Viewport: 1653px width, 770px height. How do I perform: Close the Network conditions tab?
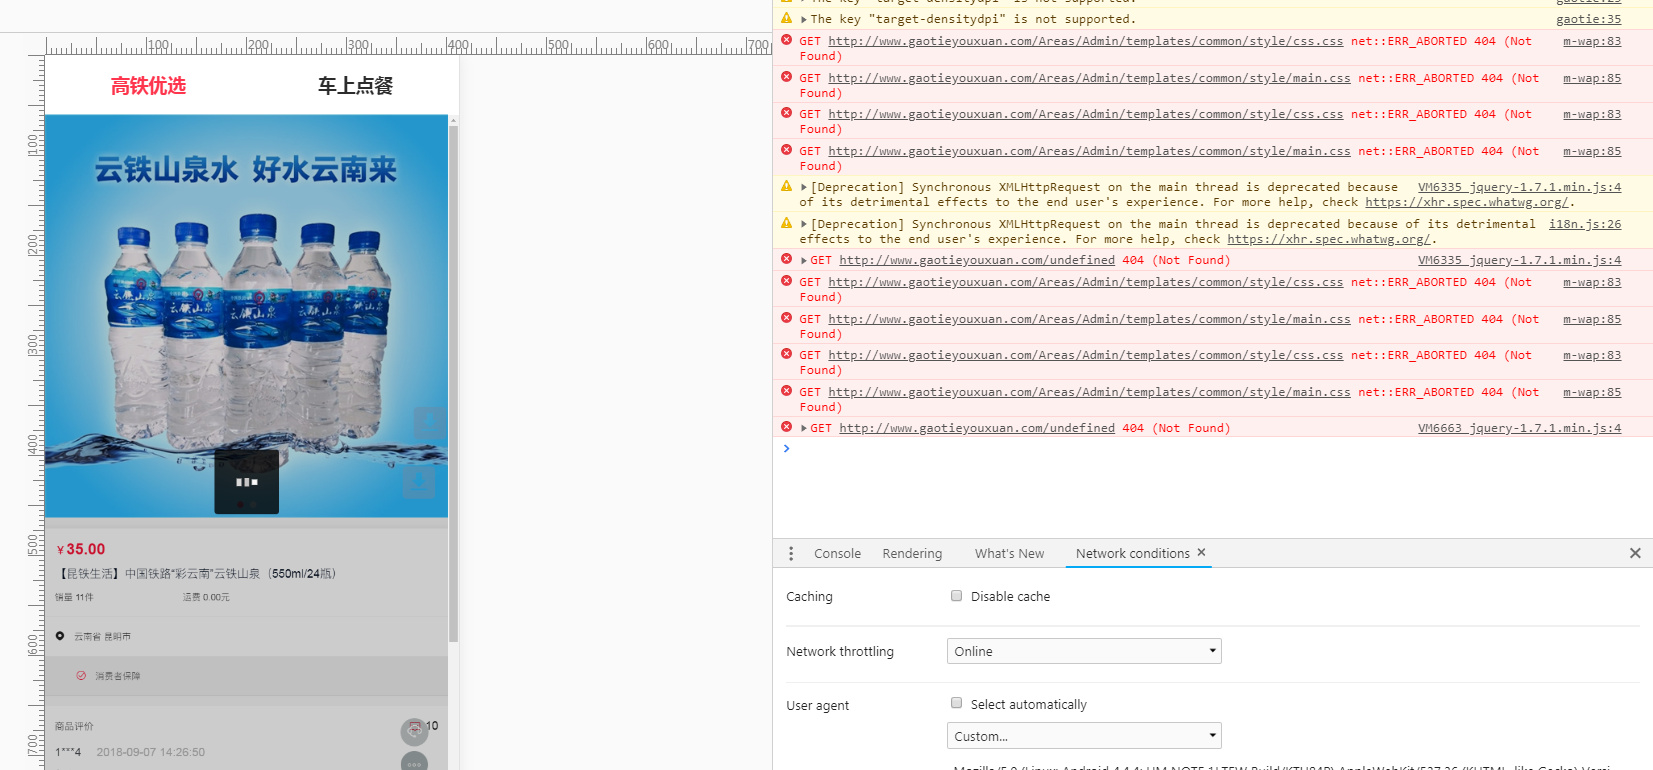click(1201, 552)
